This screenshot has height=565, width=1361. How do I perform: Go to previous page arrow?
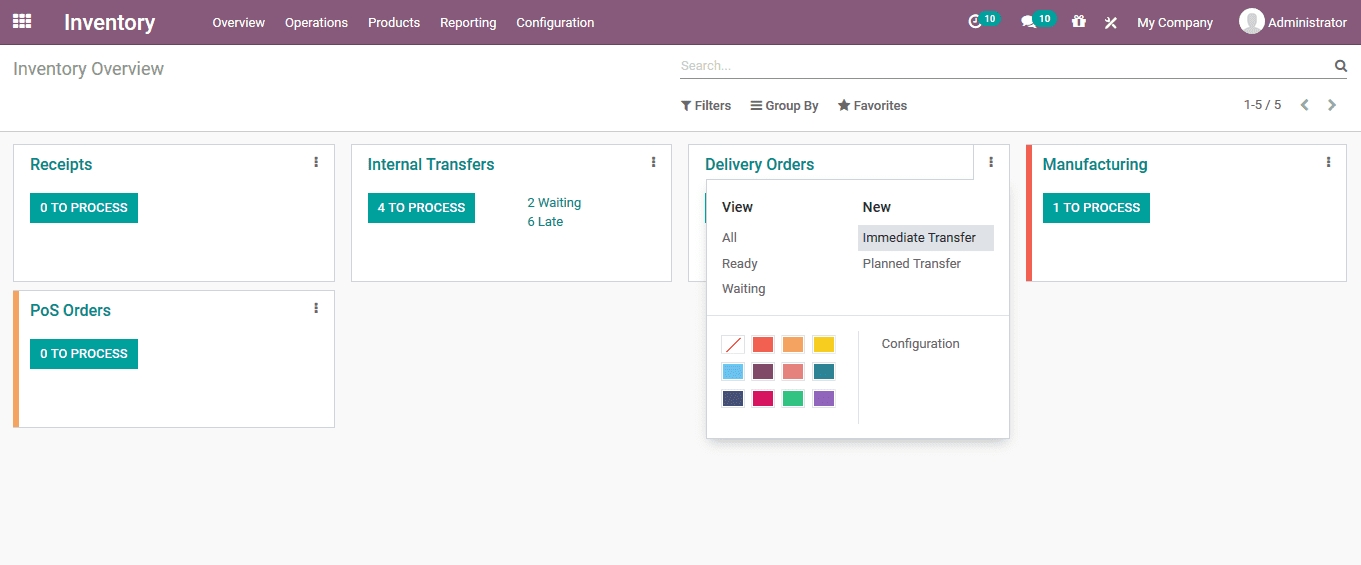pos(1304,105)
